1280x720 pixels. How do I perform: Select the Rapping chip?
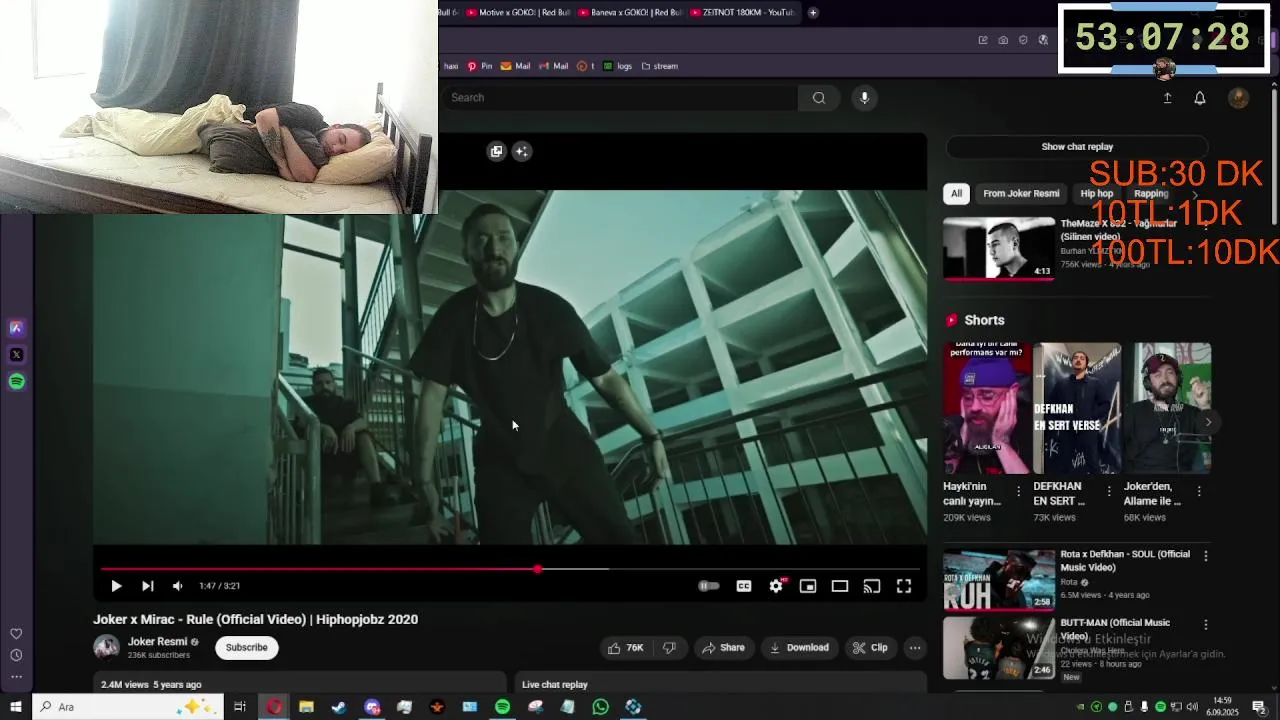point(1150,194)
